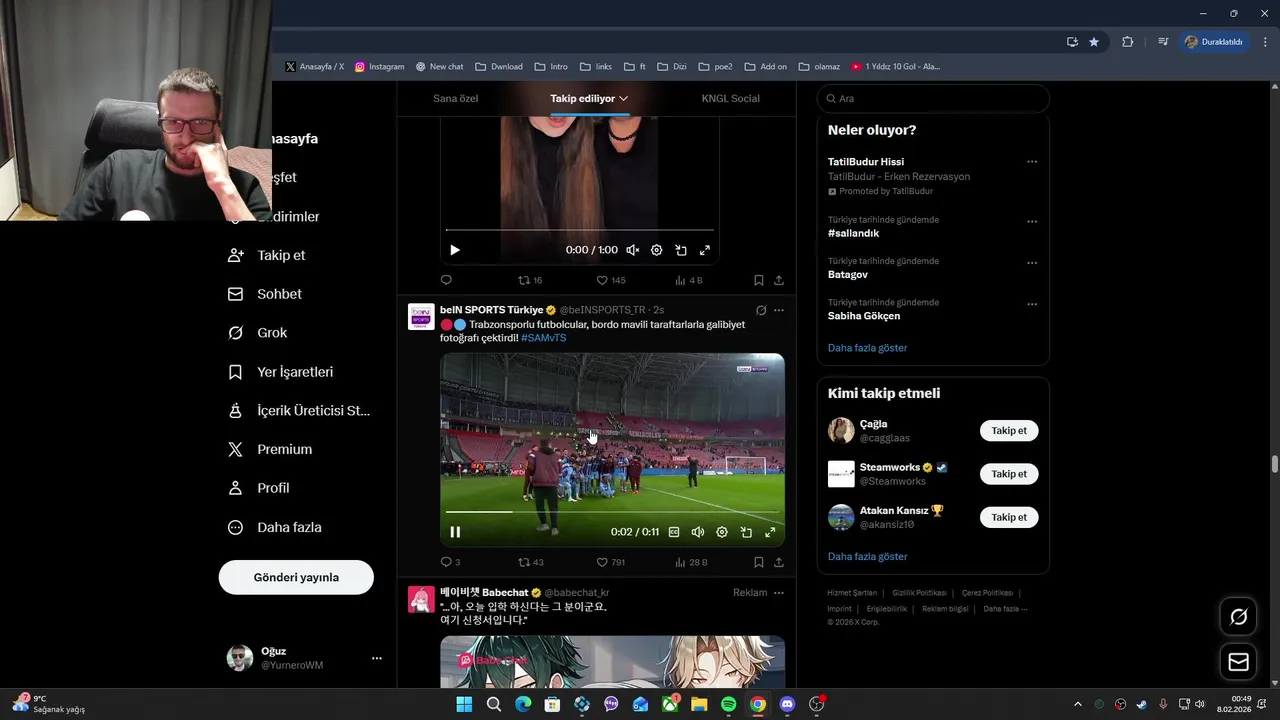This screenshot has height=720, width=1280.
Task: Seek on the beIN SPORTS video progress bar
Action: (612, 512)
